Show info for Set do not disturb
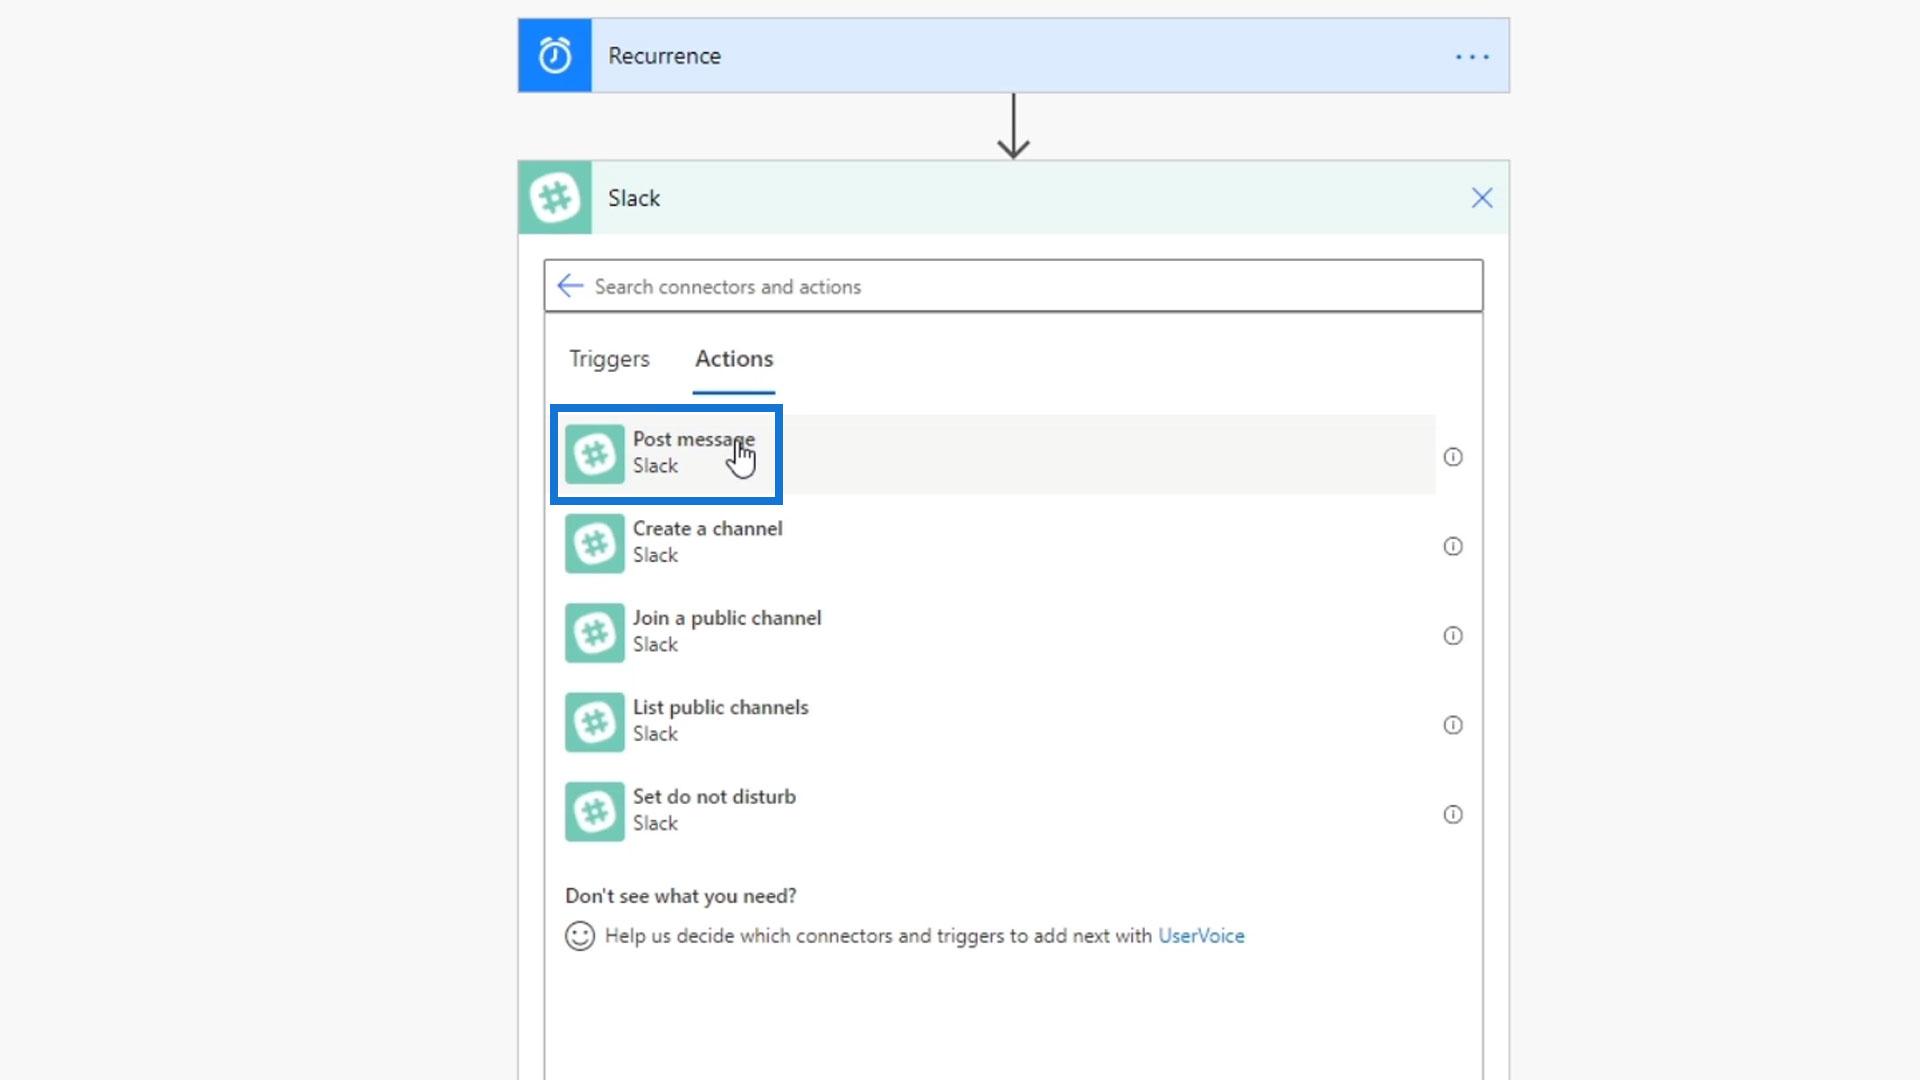This screenshot has width=1920, height=1080. pyautogui.click(x=1452, y=814)
